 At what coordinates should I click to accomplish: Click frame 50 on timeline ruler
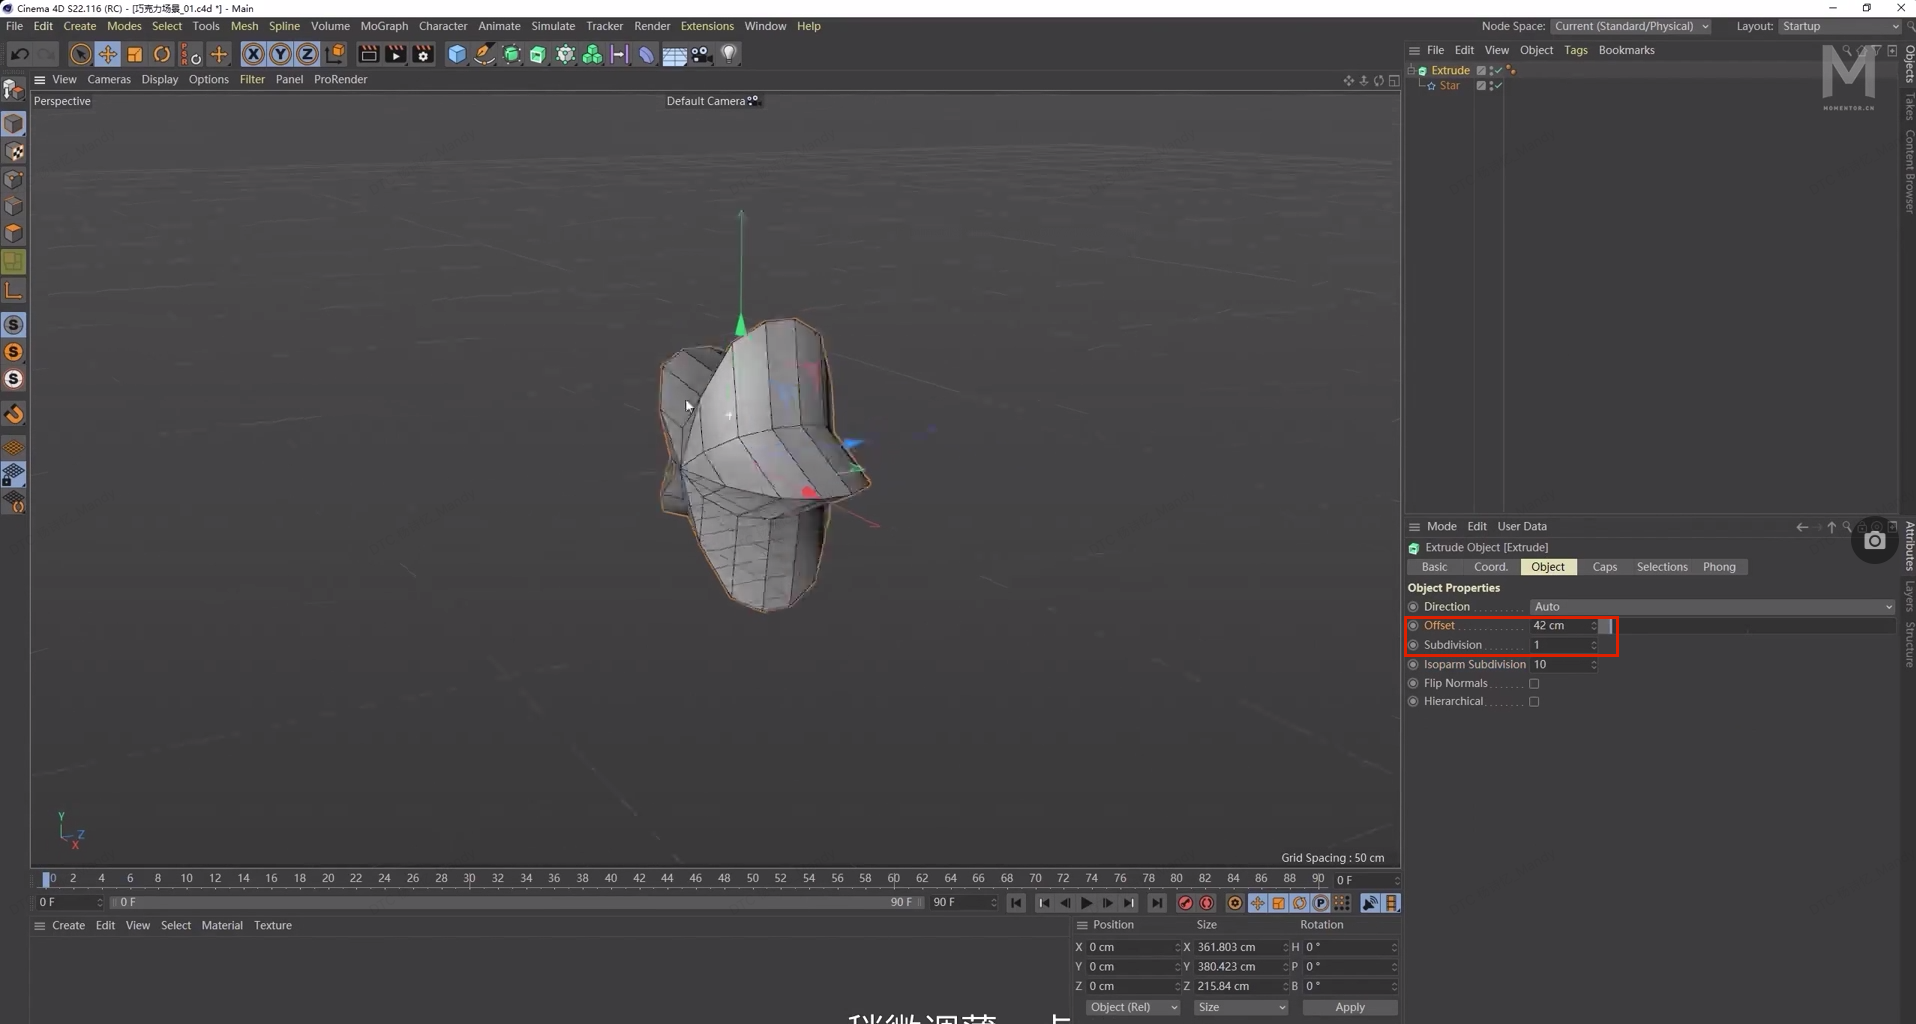click(752, 879)
